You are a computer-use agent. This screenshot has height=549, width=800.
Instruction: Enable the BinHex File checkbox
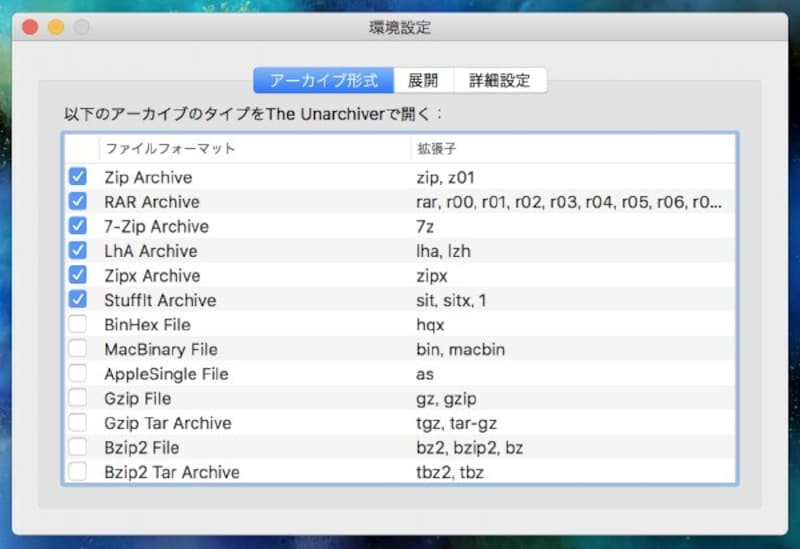pyautogui.click(x=78, y=325)
